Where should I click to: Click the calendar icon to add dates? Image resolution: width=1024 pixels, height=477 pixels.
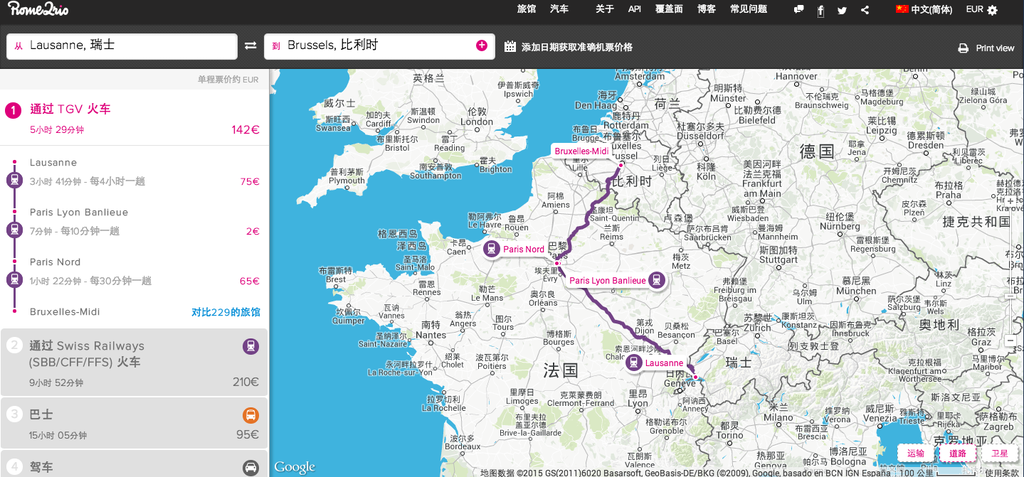511,46
